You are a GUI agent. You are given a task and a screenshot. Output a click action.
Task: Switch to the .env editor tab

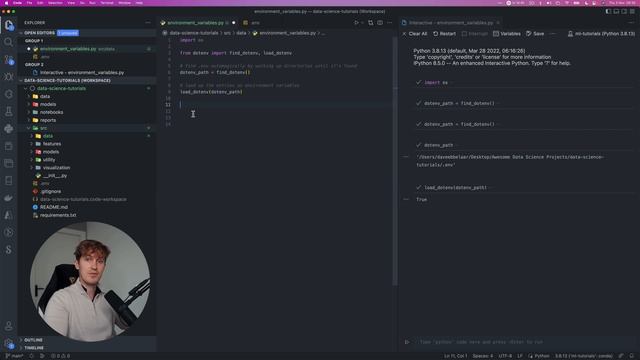click(255, 23)
